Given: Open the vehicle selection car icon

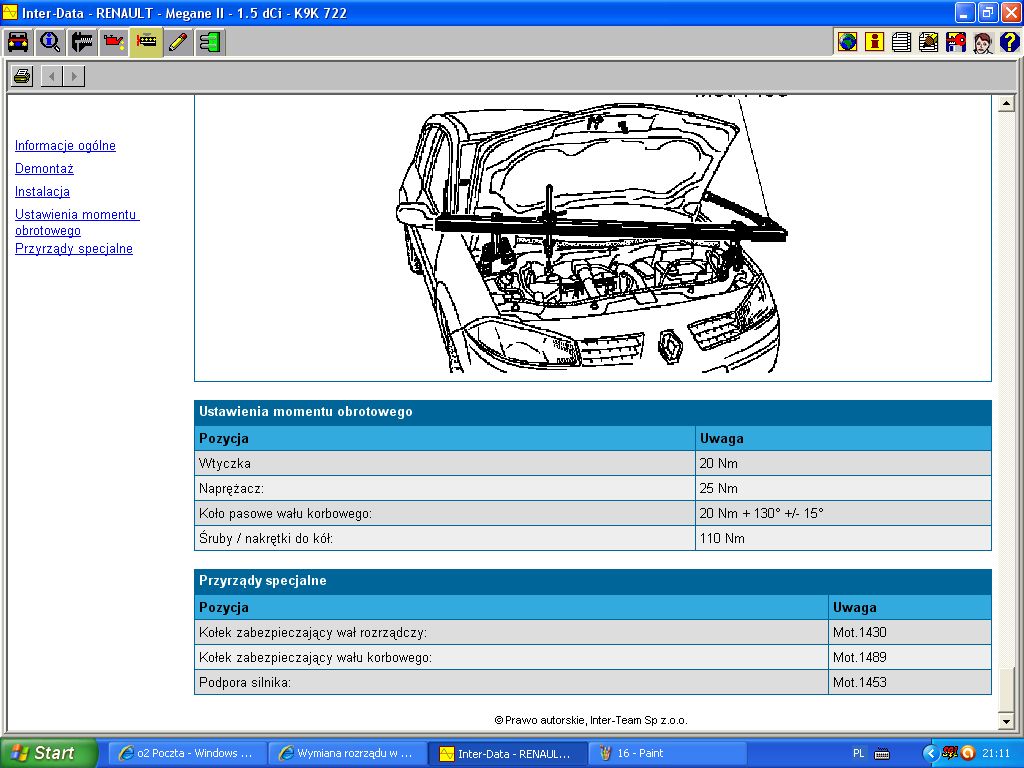Looking at the screenshot, I should click(18, 42).
